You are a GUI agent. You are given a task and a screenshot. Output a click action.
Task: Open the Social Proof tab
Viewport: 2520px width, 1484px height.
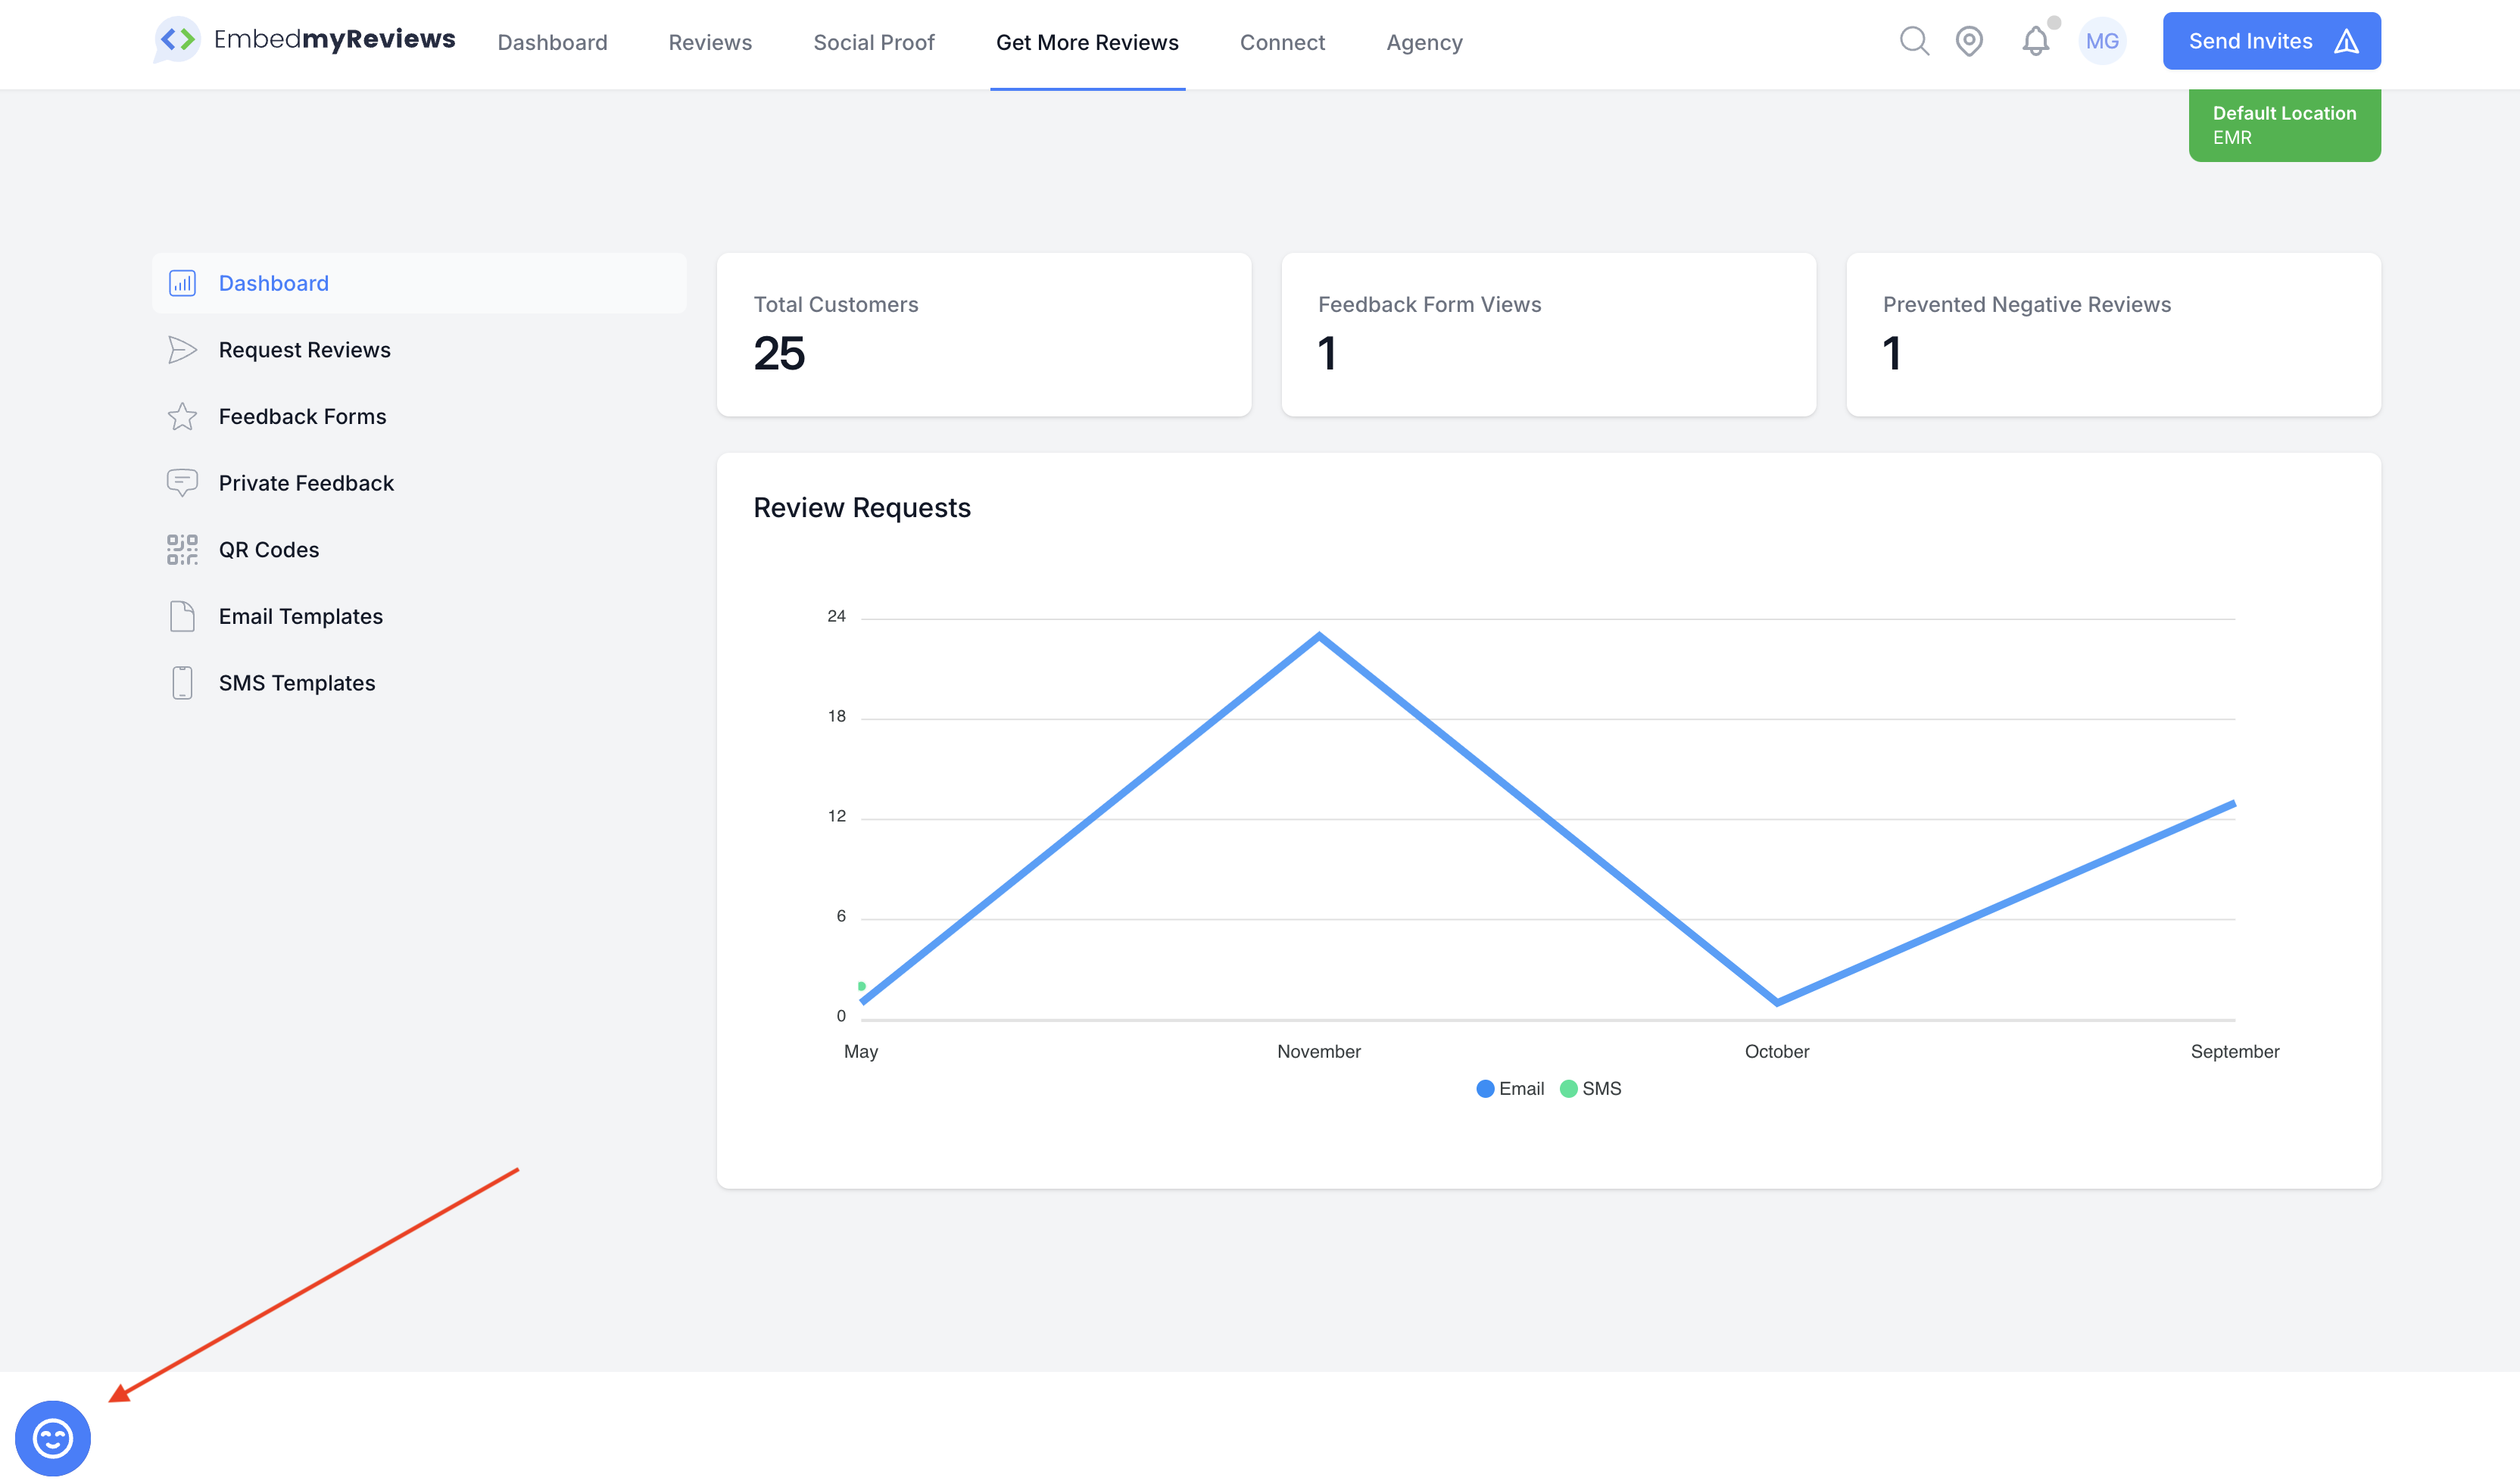[x=874, y=42]
